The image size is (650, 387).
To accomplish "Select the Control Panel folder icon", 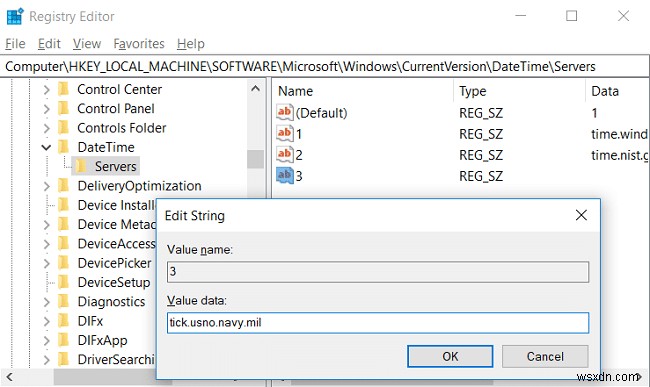I will 63,108.
